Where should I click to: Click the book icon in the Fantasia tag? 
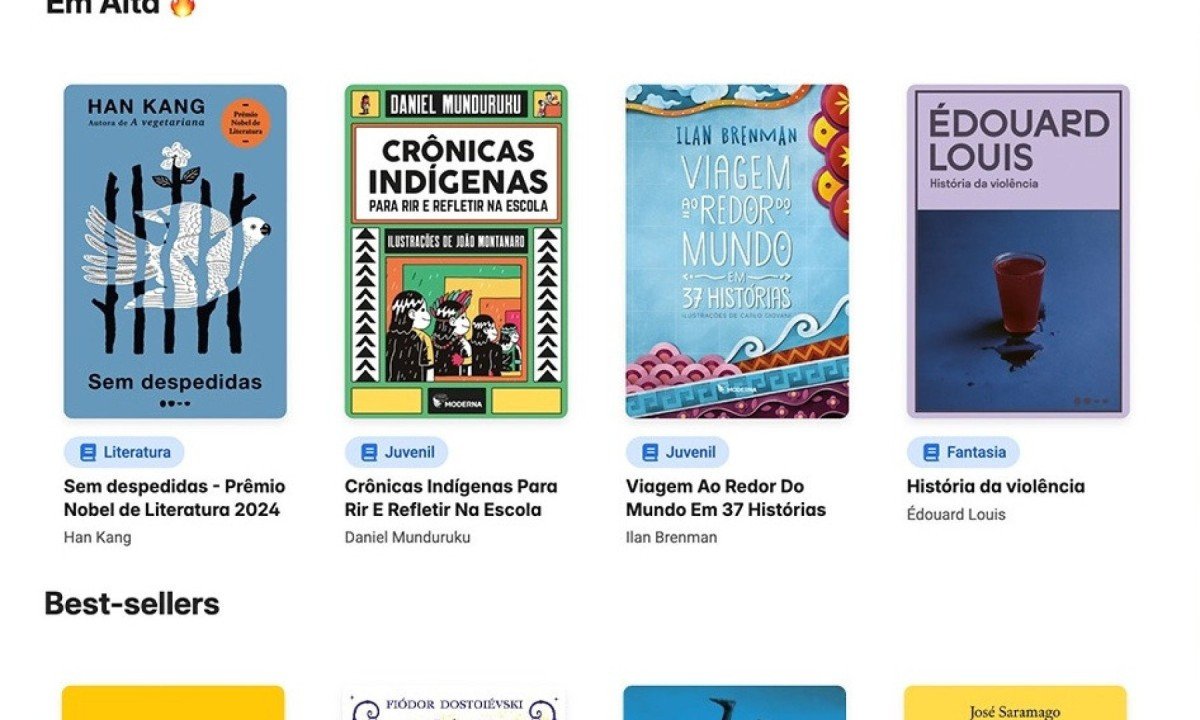931,452
